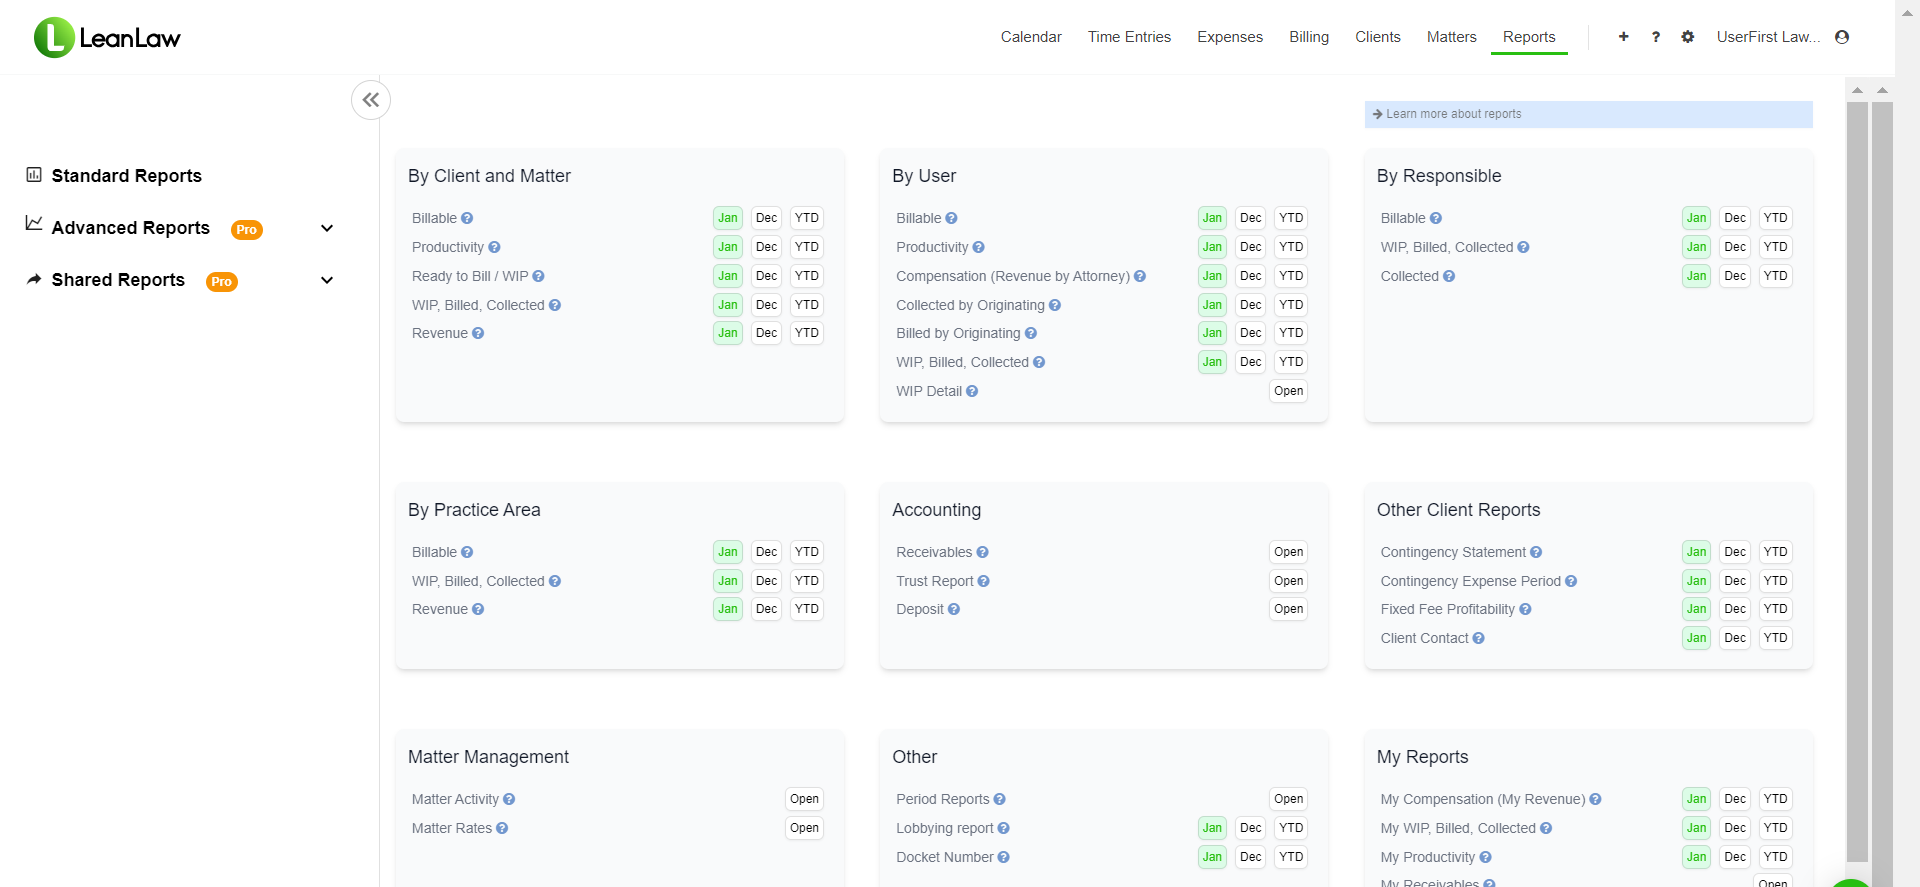Run Client and Matter Productivity report for Dec
The width and height of the screenshot is (1920, 887).
767,247
